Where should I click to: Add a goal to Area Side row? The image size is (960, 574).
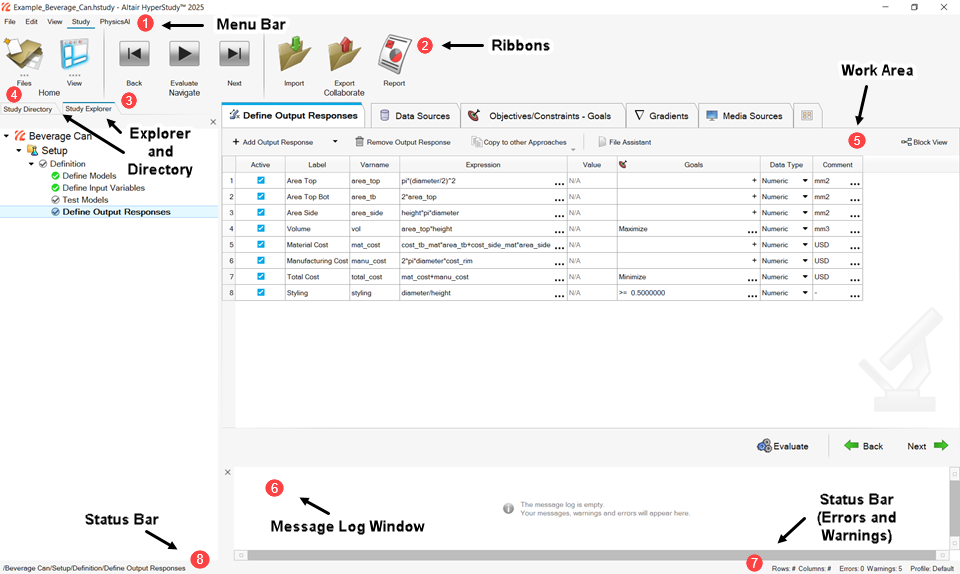(754, 212)
